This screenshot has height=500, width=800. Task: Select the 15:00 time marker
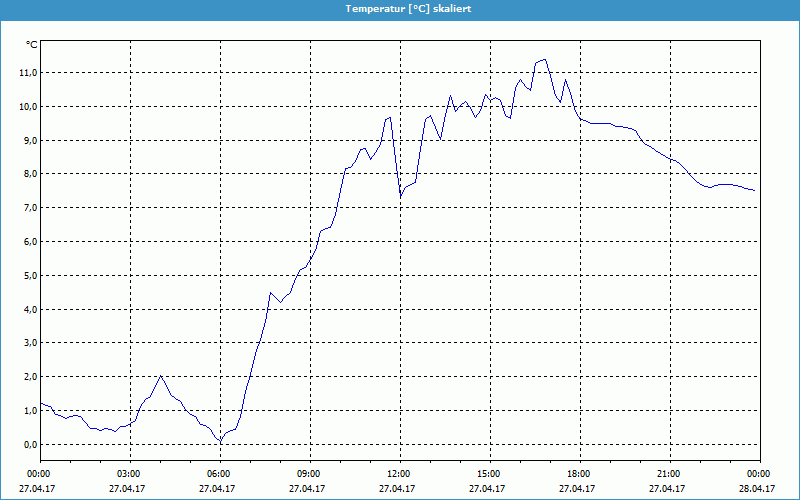click(x=489, y=474)
